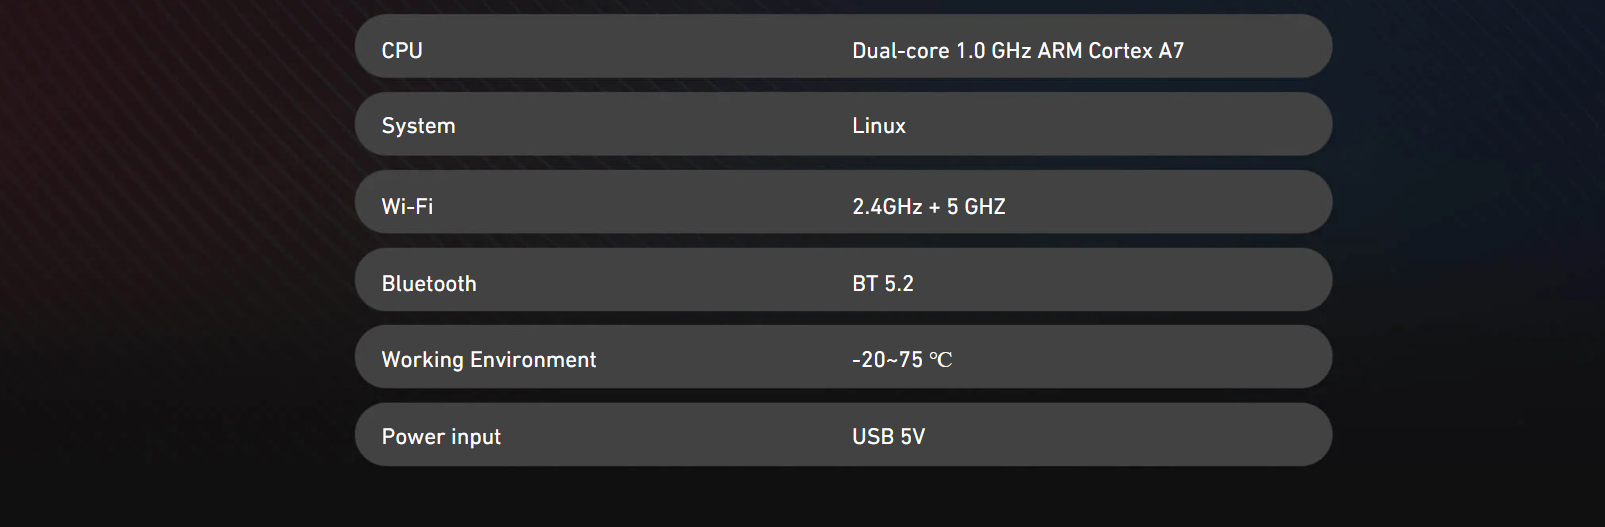
Task: Click the Power input label
Action: 441,437
